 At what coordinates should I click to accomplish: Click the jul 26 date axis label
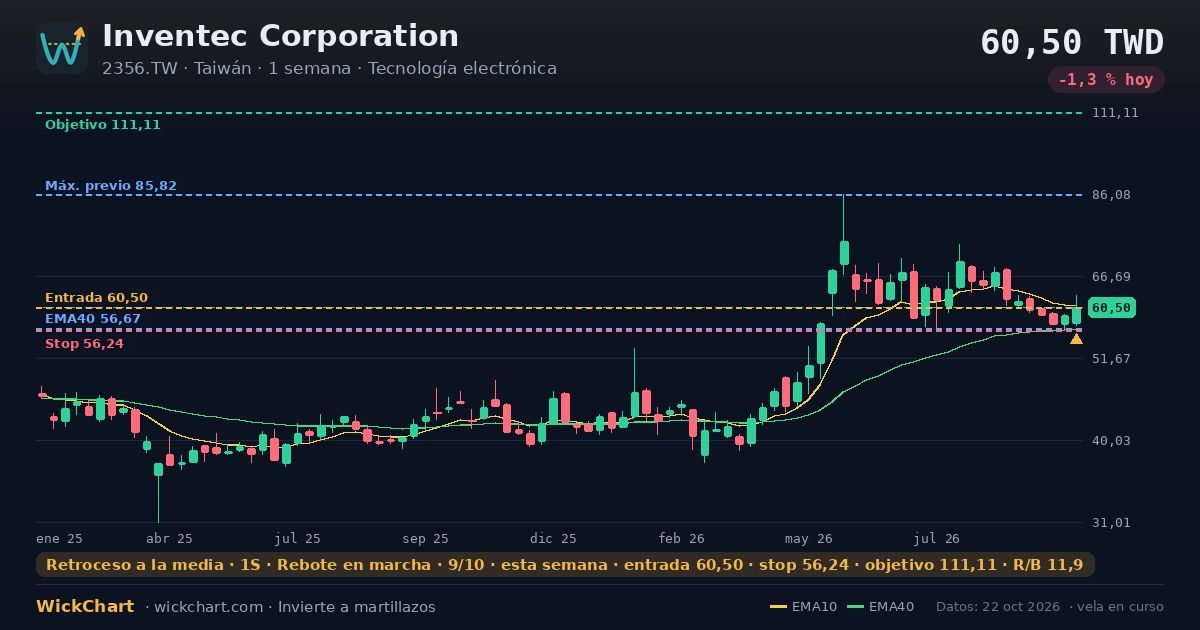pos(937,538)
